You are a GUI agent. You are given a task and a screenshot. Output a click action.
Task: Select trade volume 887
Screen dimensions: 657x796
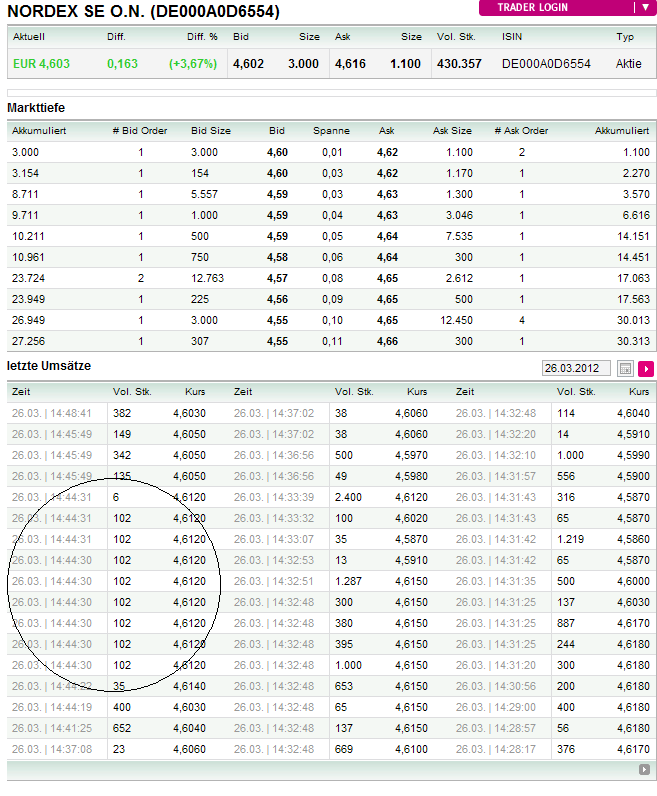click(x=566, y=623)
